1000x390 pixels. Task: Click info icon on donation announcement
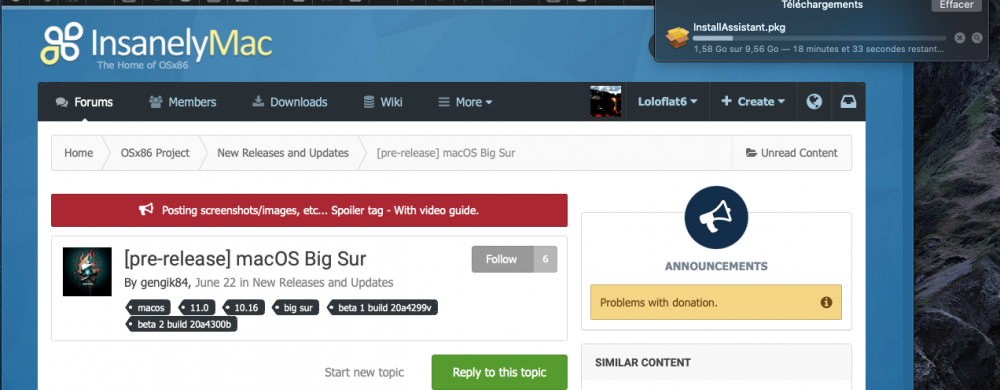tap(827, 302)
